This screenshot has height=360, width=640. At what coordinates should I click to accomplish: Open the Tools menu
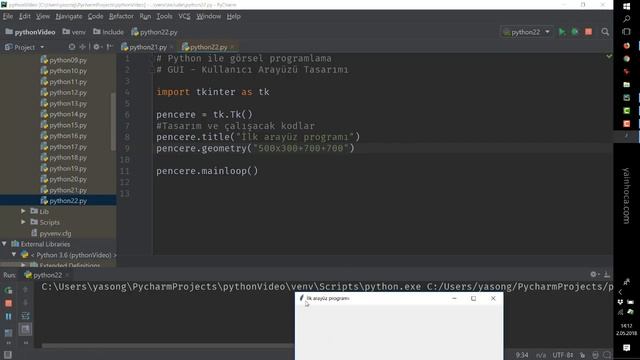[164, 16]
